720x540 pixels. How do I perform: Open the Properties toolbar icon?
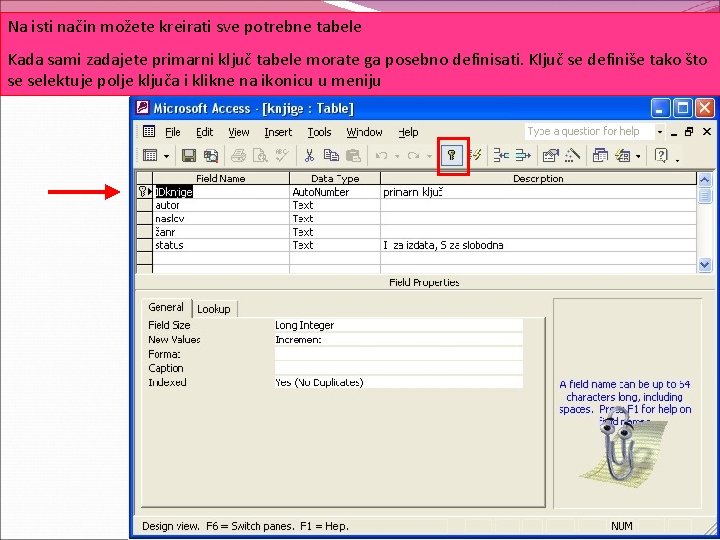[x=551, y=156]
